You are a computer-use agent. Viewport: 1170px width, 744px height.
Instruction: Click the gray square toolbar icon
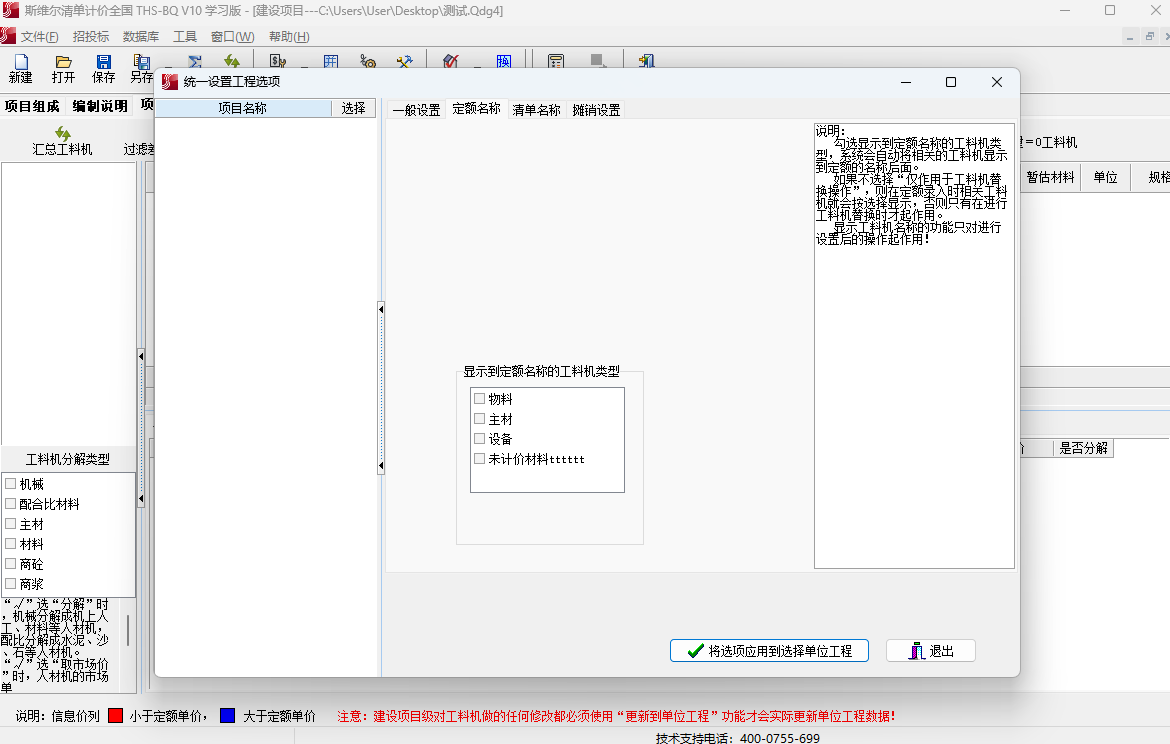point(597,60)
